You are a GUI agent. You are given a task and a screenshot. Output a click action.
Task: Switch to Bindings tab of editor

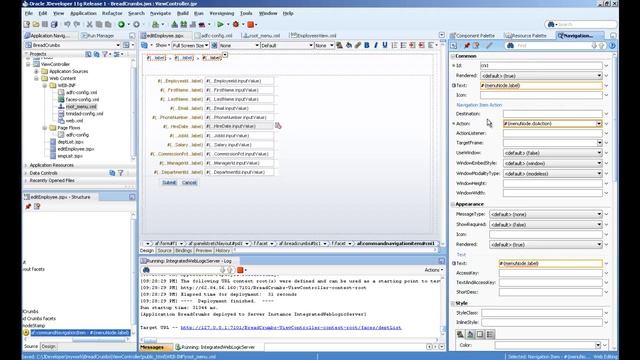tap(183, 250)
